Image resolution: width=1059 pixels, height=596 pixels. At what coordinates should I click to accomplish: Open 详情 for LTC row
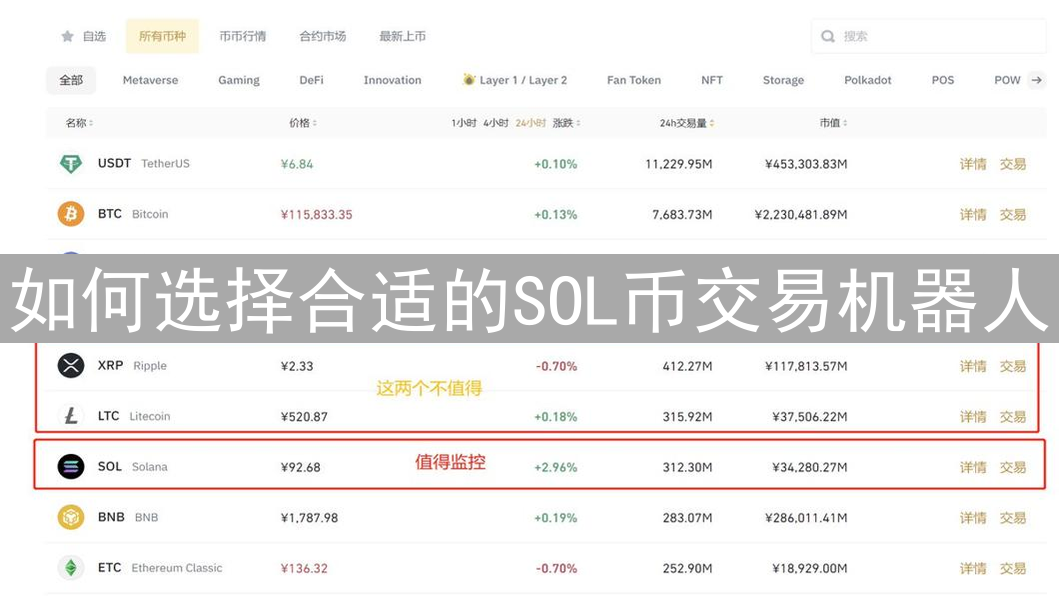click(x=973, y=417)
